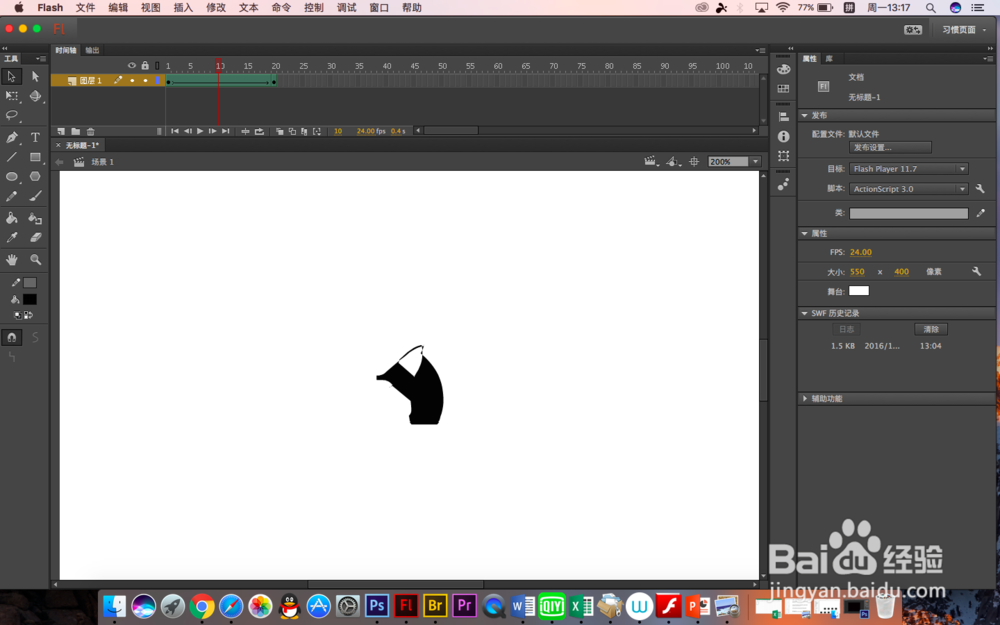Toggle the Loop playback button
Screen dimensions: 1000x625
click(x=260, y=131)
